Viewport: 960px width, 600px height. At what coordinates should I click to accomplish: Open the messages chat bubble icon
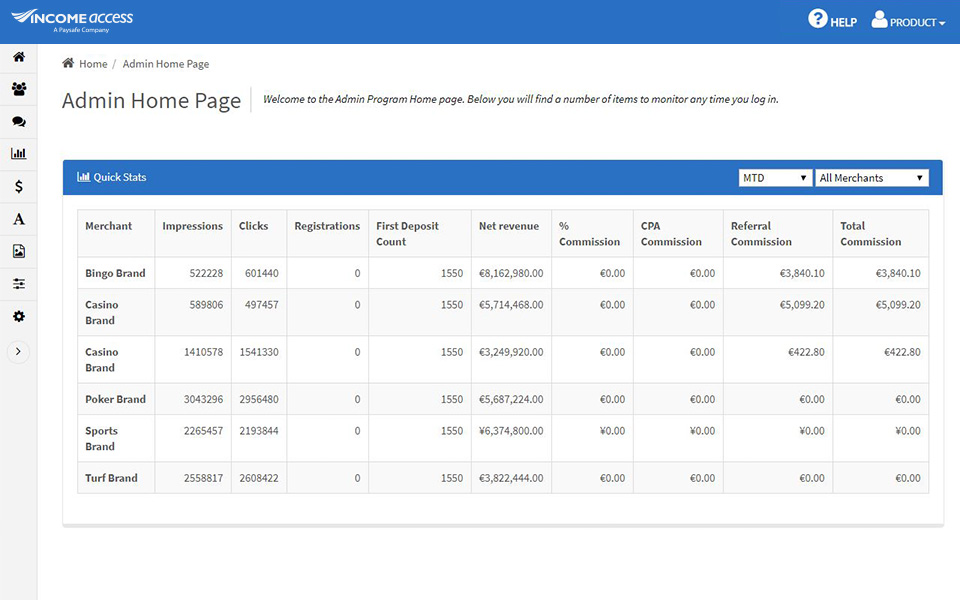[18, 121]
